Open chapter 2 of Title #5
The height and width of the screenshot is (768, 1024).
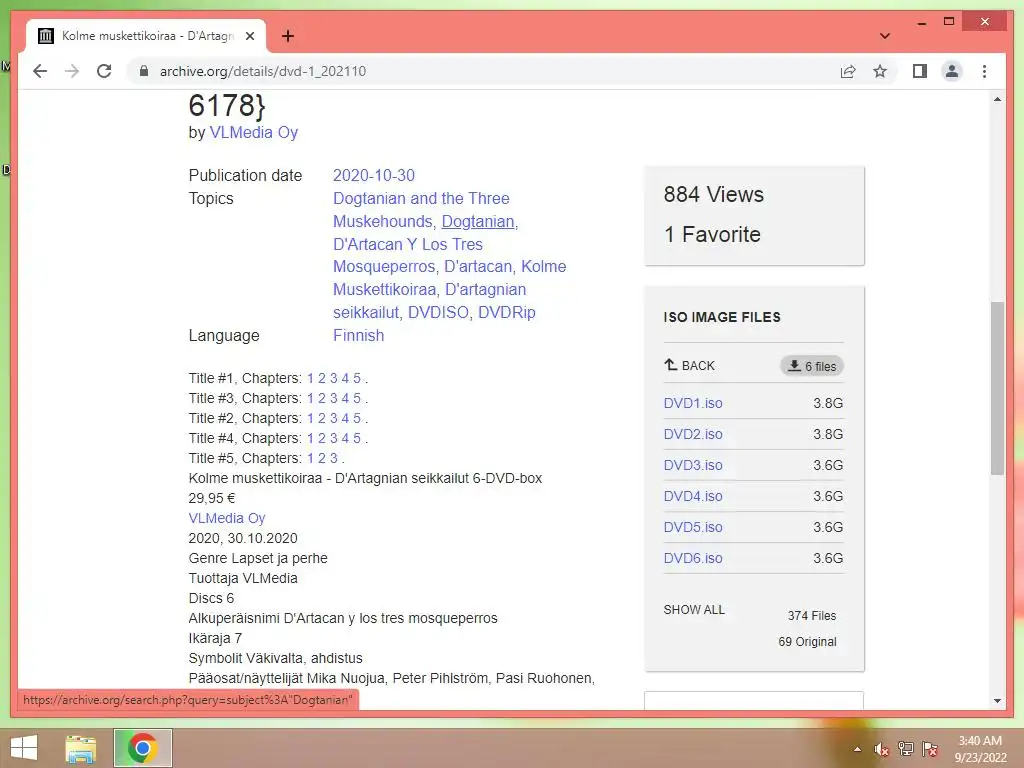pyautogui.click(x=321, y=458)
